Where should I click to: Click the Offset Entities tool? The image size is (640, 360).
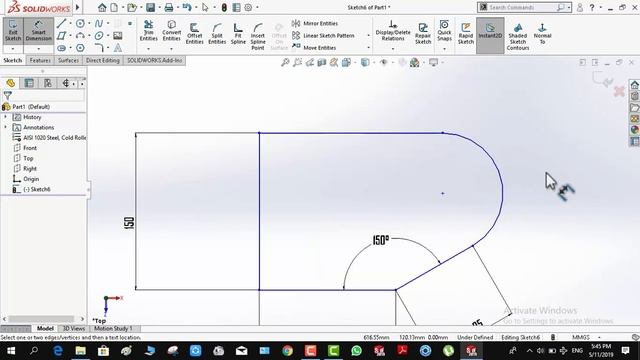coord(195,33)
